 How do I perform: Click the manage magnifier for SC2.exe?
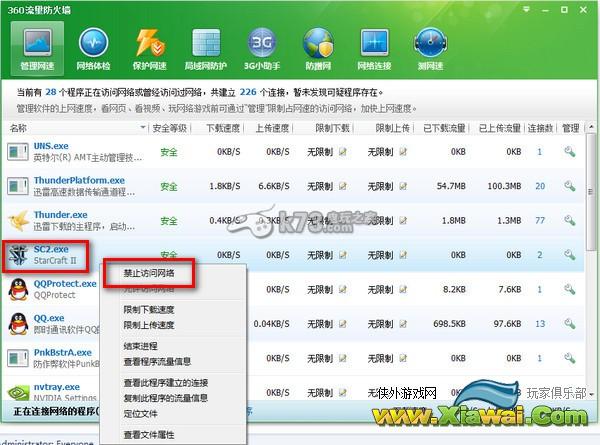[570, 255]
